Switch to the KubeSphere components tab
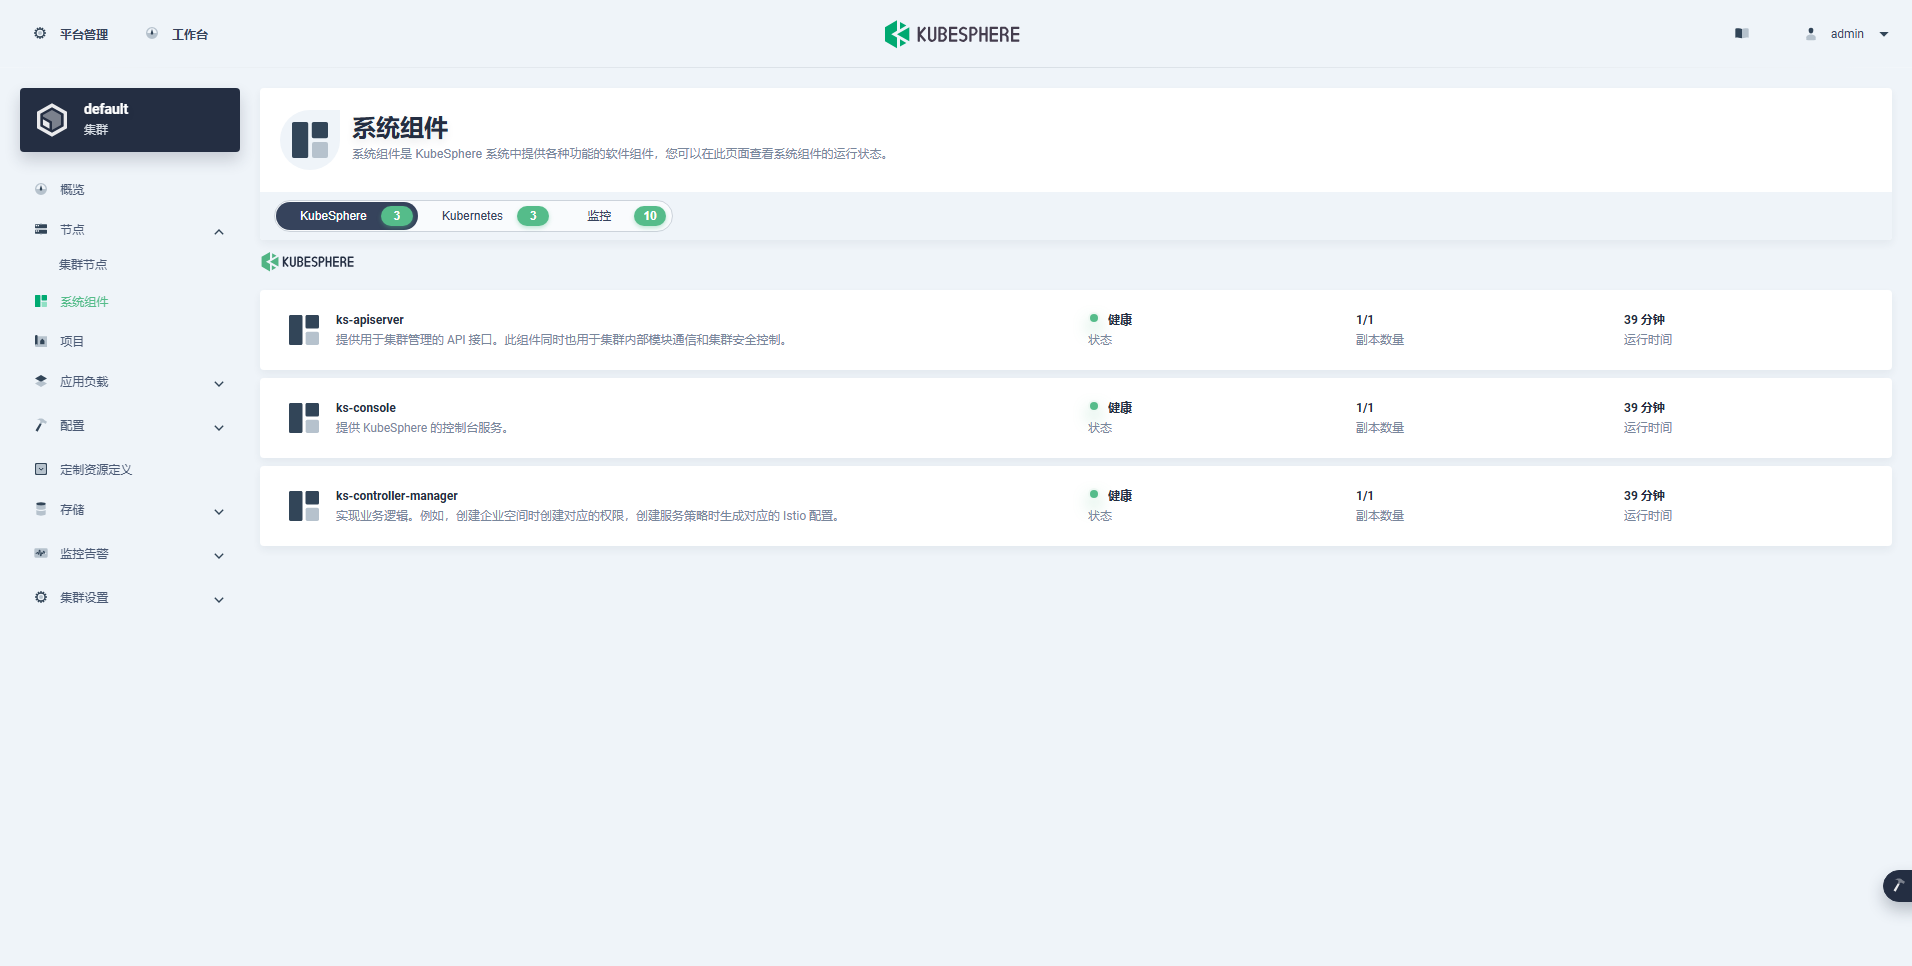 point(347,216)
